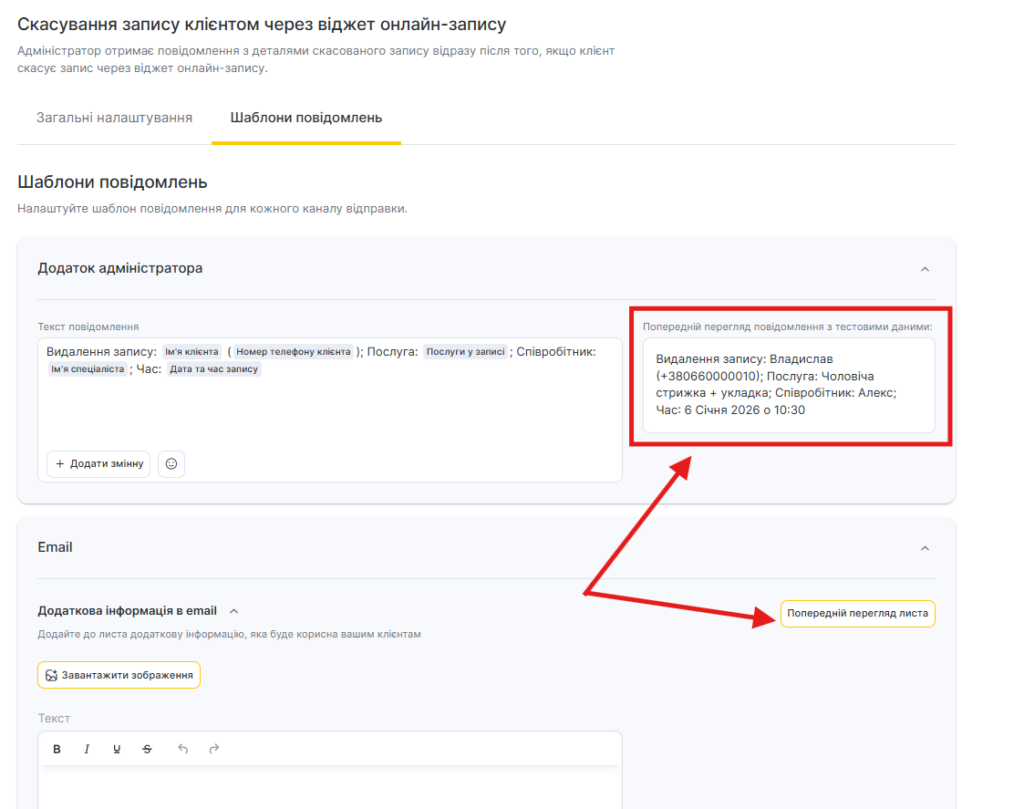Click 'Завантажити зображення' upload button

119,675
